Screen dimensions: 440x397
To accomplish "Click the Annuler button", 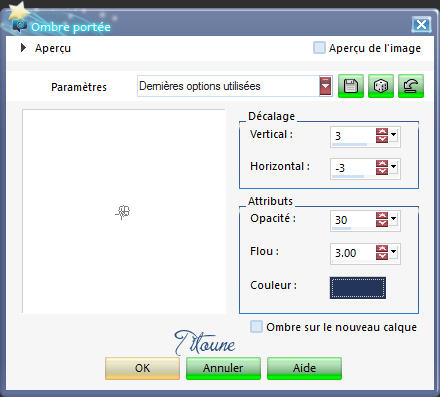I will click(223, 368).
